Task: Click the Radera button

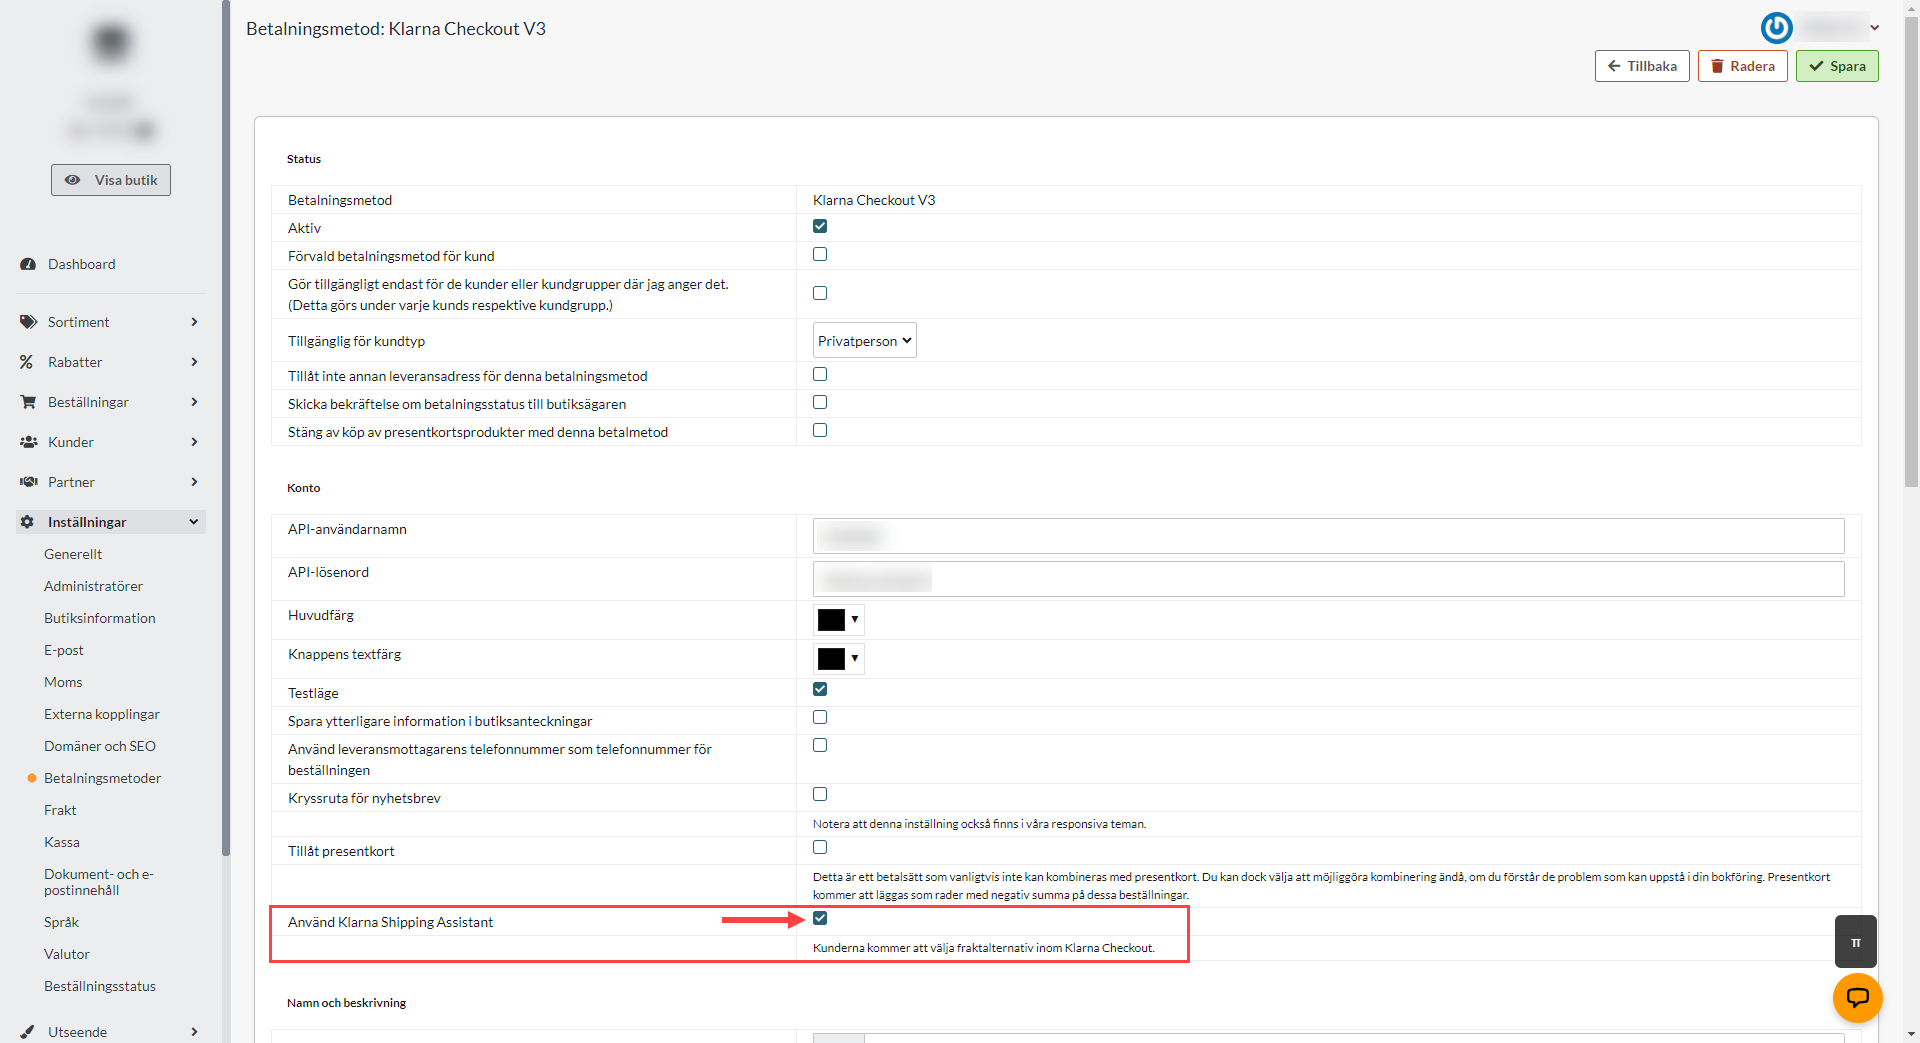Action: click(x=1742, y=66)
